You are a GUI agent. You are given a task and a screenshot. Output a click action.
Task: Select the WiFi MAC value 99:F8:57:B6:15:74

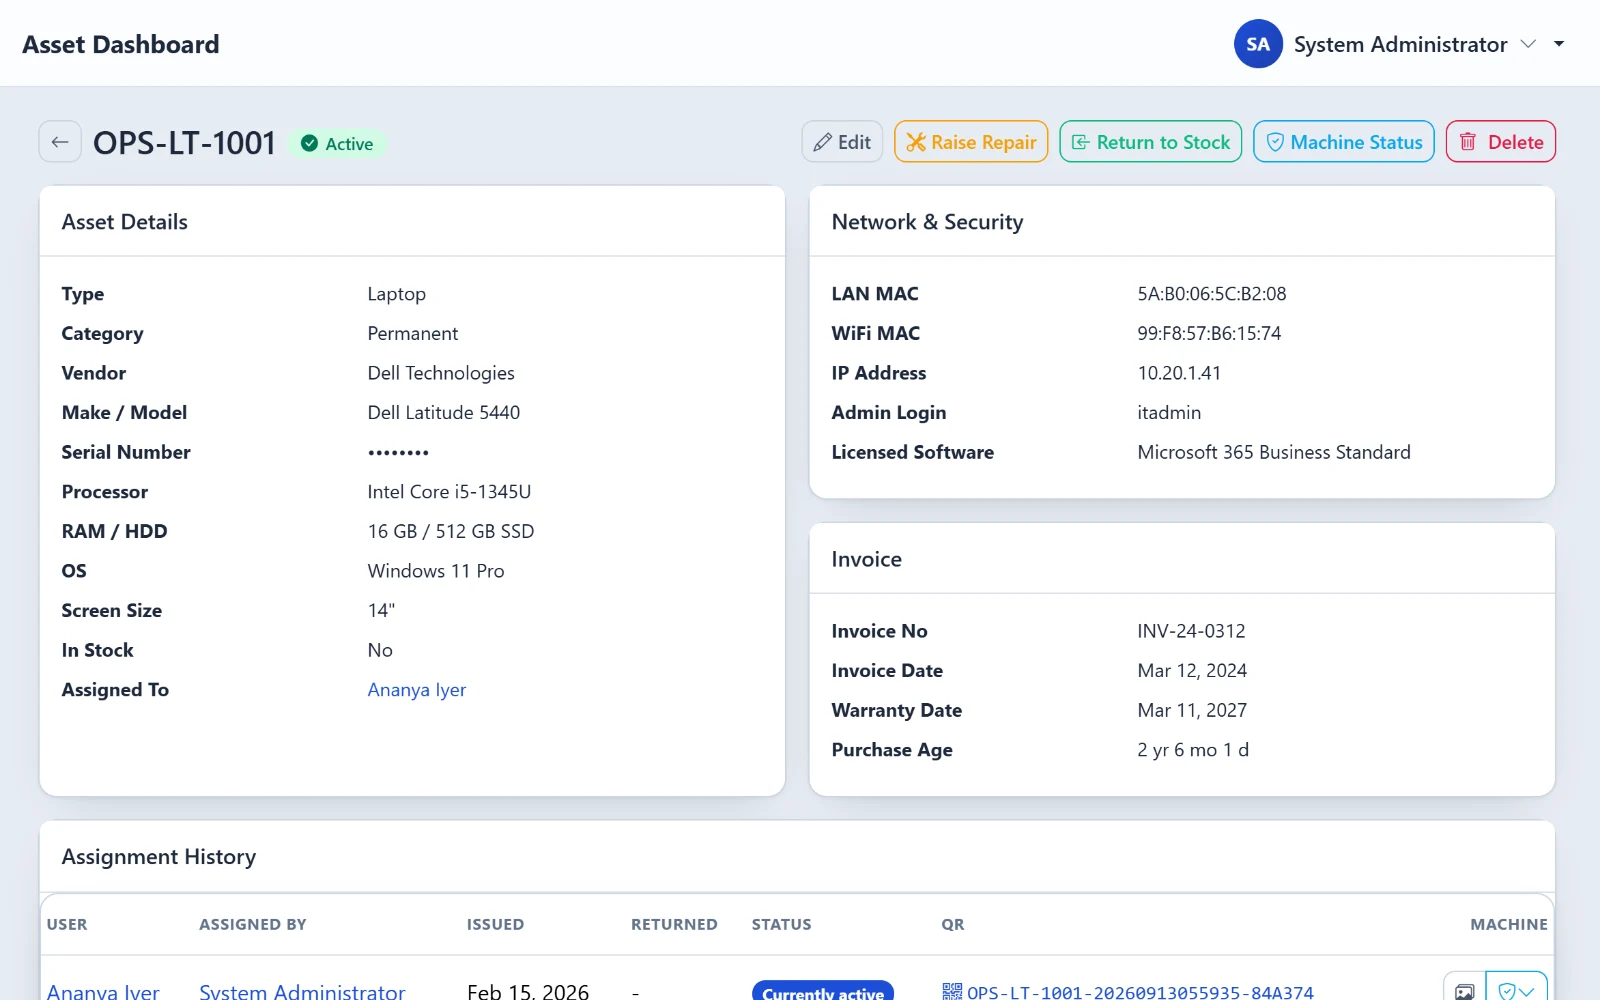click(x=1209, y=334)
